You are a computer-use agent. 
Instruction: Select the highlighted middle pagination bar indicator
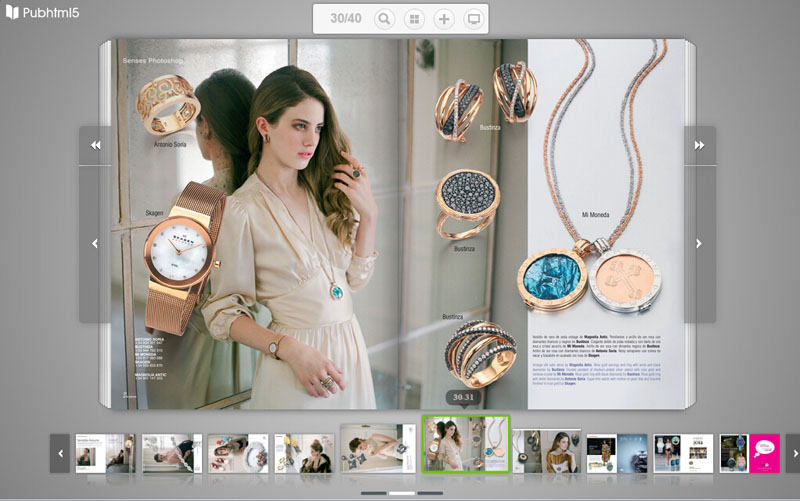tap(402, 493)
